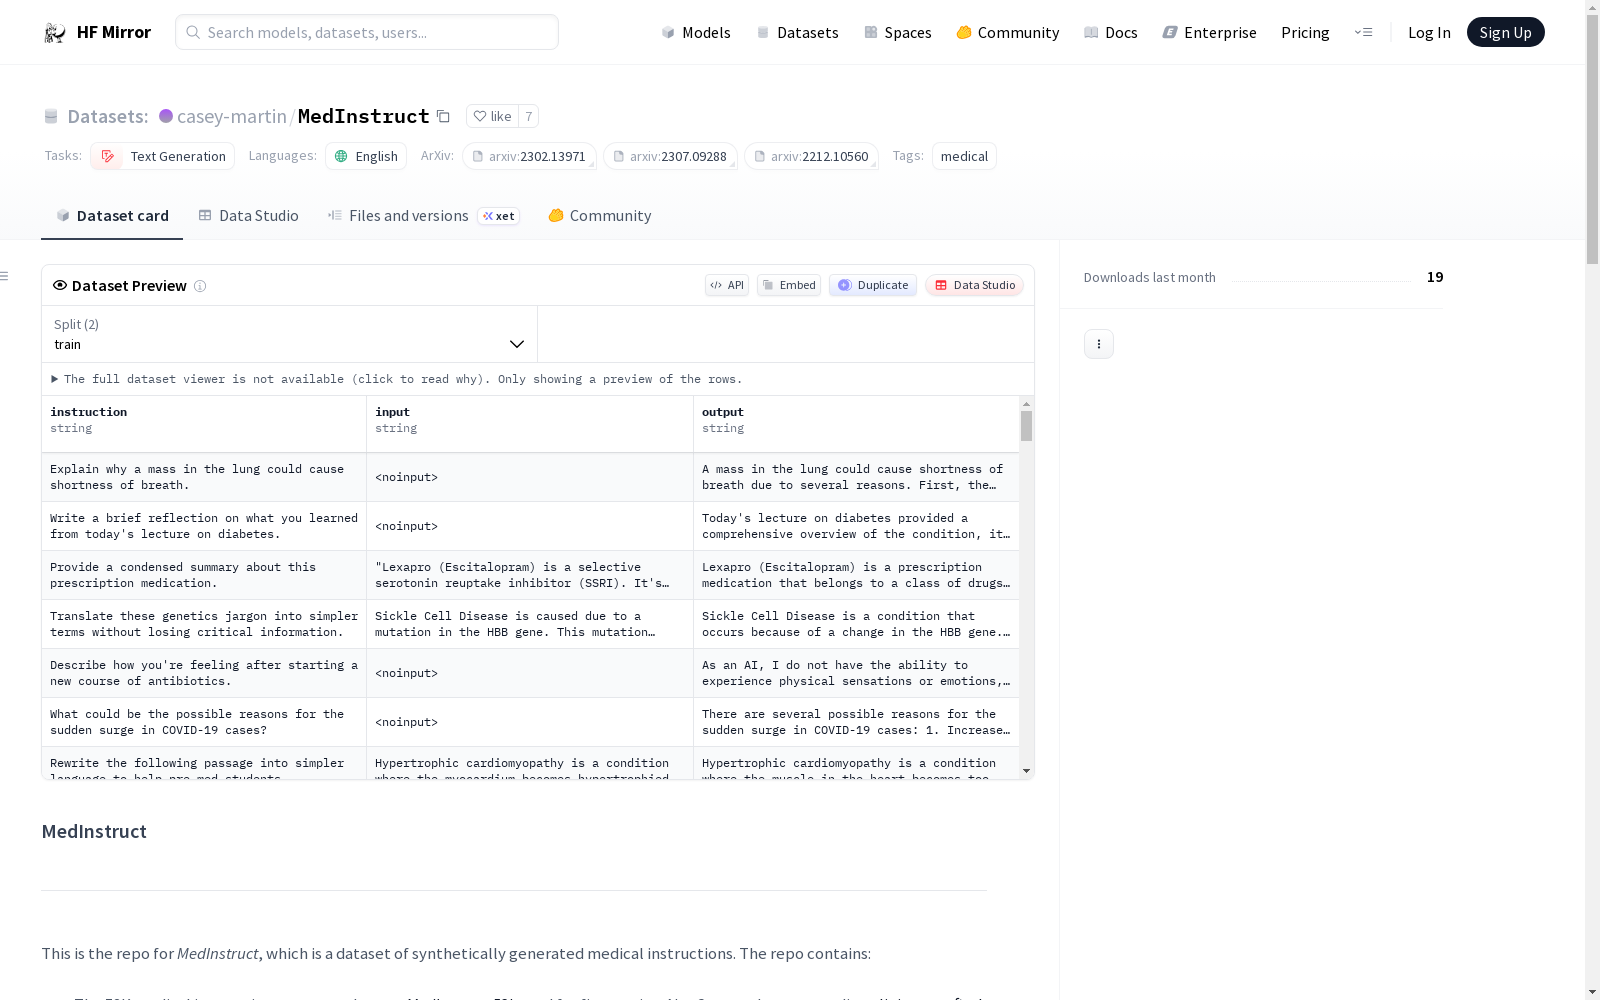Select the 'Translate these genetics jargon' cell
This screenshot has height=1000, width=1600.
tap(204, 624)
